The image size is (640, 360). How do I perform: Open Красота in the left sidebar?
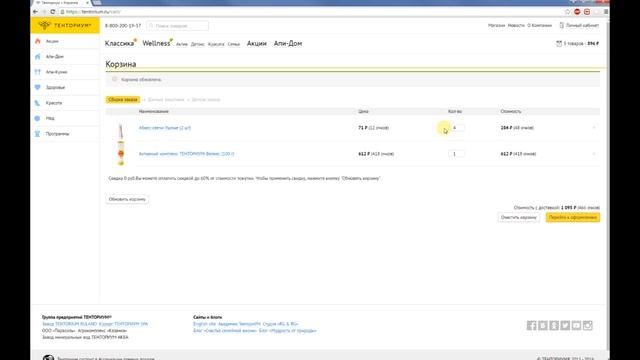(x=54, y=103)
